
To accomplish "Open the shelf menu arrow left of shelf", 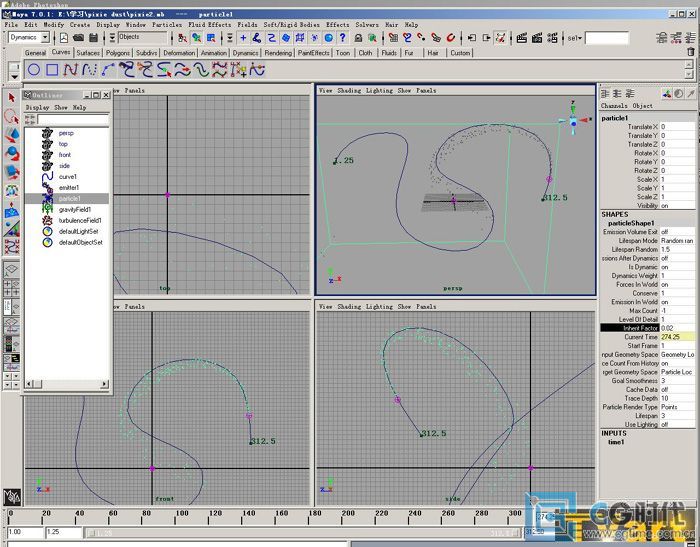I will [15, 77].
